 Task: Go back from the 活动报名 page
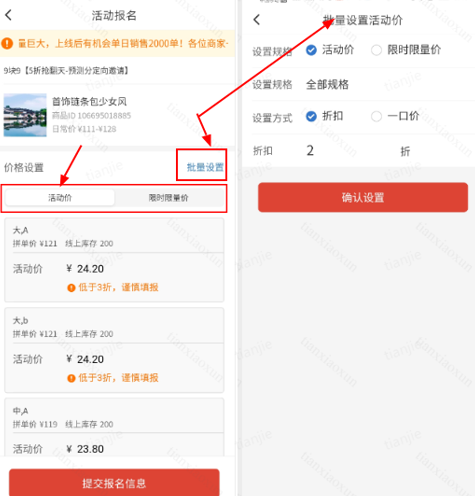coord(9,15)
